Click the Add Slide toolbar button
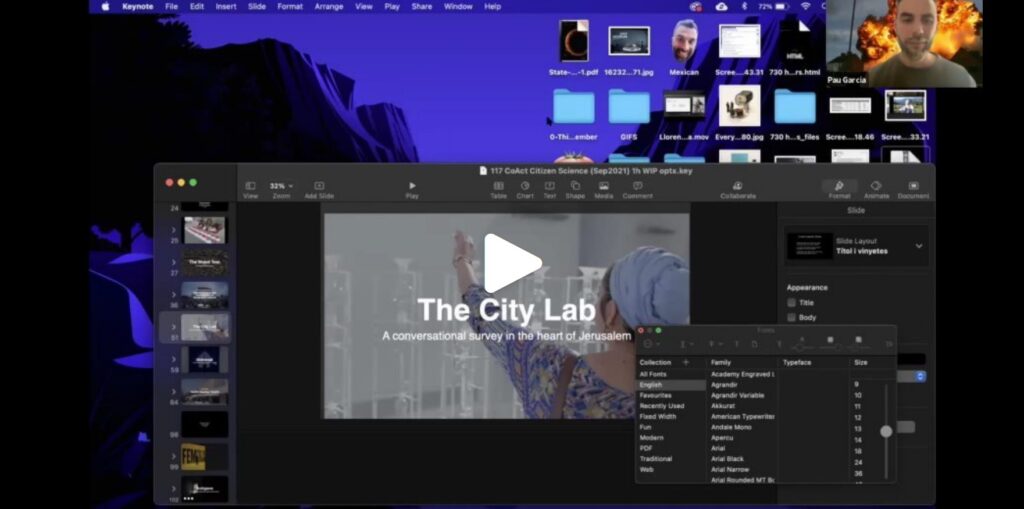The width and height of the screenshot is (1024, 509). pos(319,186)
